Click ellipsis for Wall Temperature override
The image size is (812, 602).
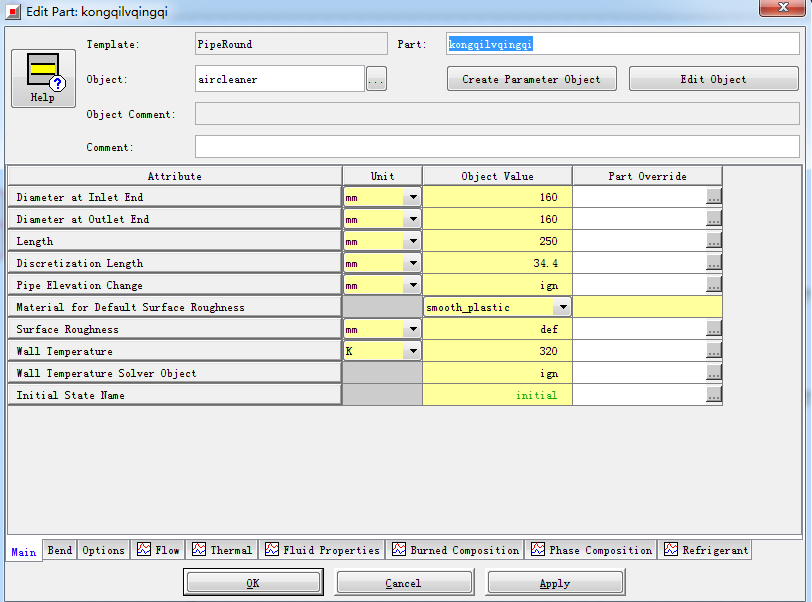pyautogui.click(x=713, y=351)
